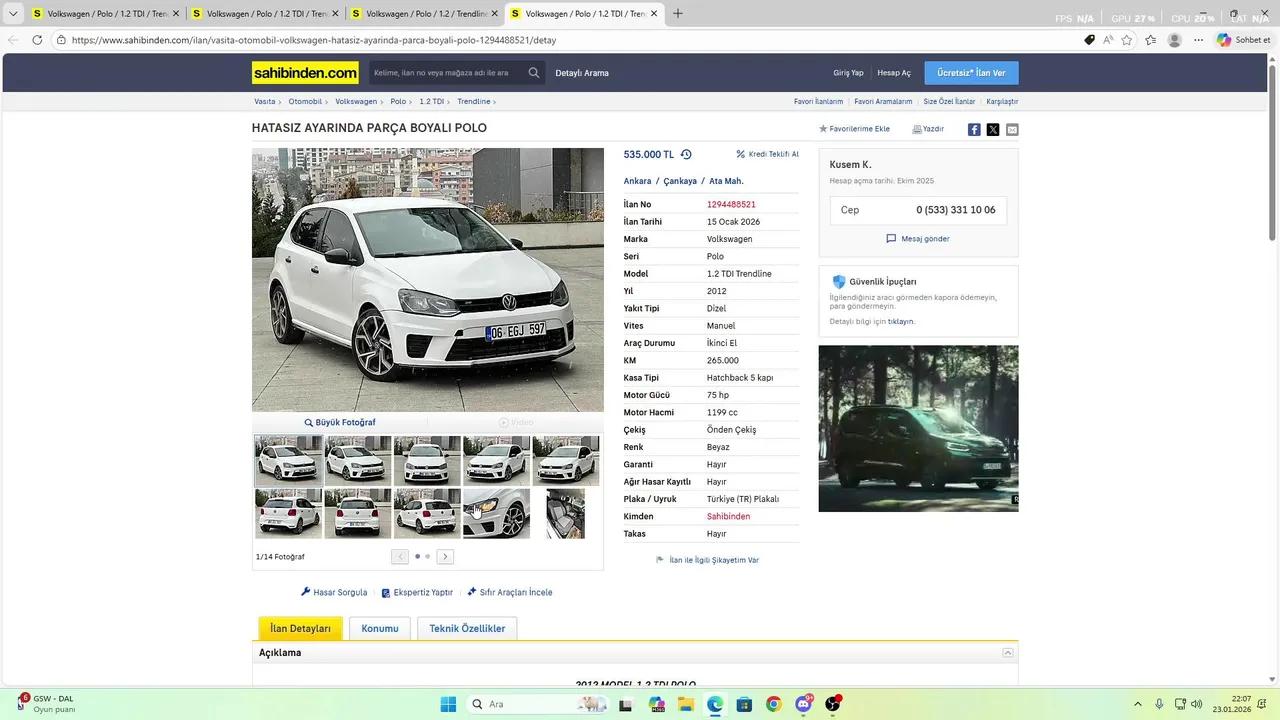Viewport: 1280px width, 720px height.
Task: Click Ücretsiz İlan Ver button
Action: [x=971, y=73]
